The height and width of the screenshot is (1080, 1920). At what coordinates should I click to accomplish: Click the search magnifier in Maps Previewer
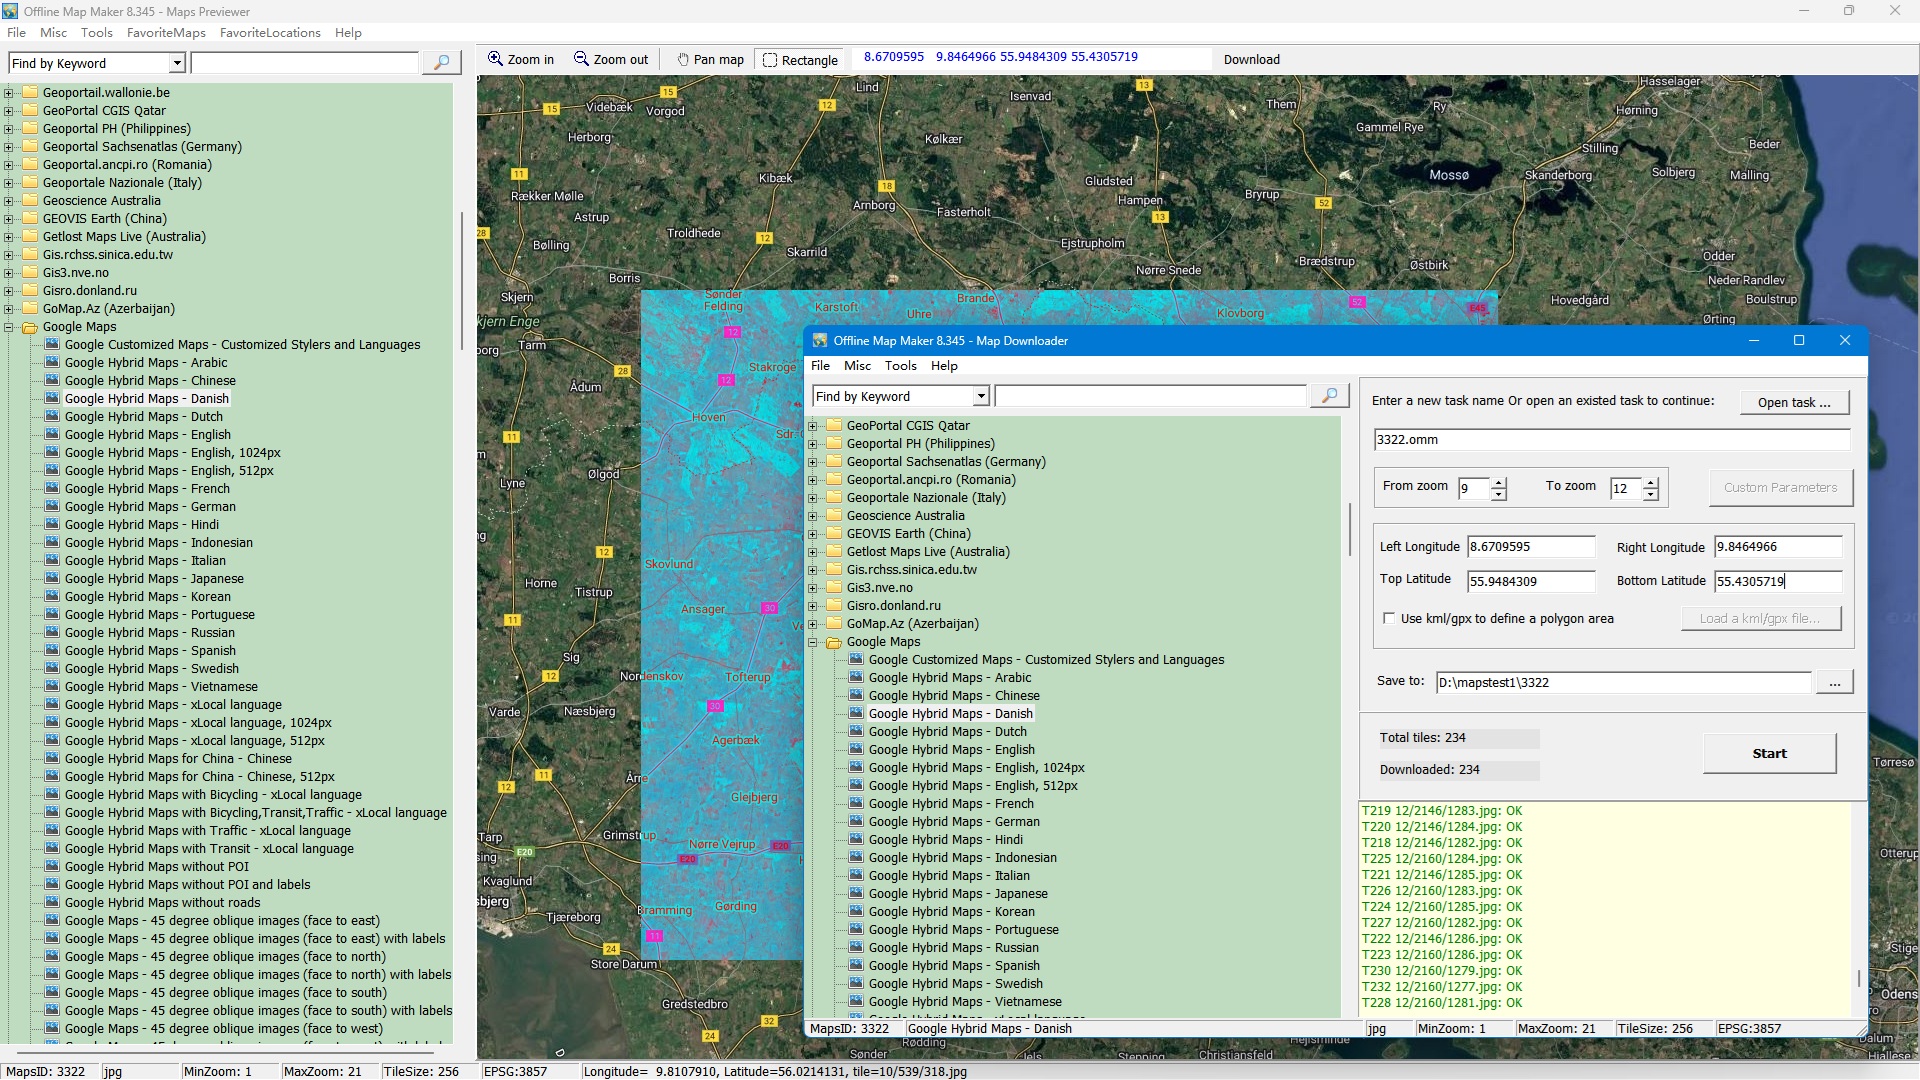coord(441,63)
